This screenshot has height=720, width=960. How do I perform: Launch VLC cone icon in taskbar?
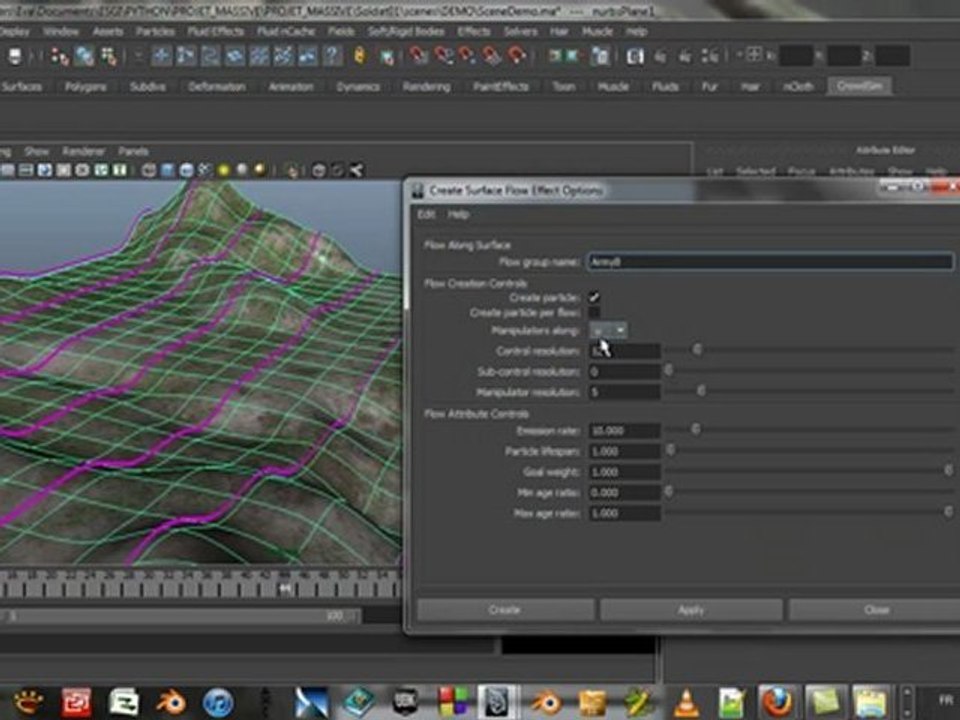point(686,702)
